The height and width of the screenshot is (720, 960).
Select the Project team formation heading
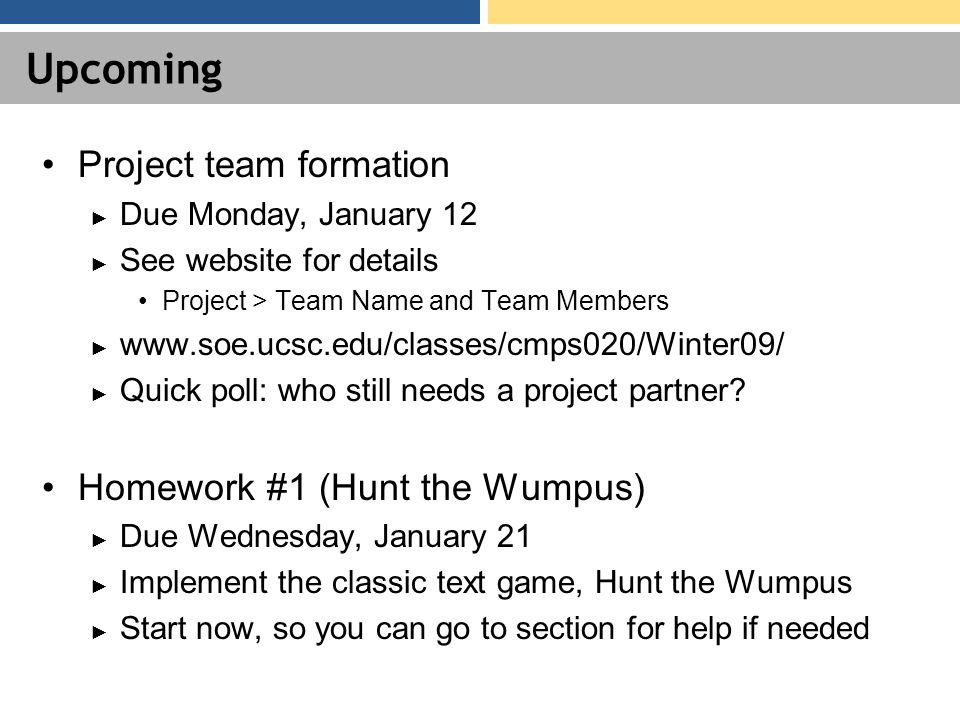[264, 165]
